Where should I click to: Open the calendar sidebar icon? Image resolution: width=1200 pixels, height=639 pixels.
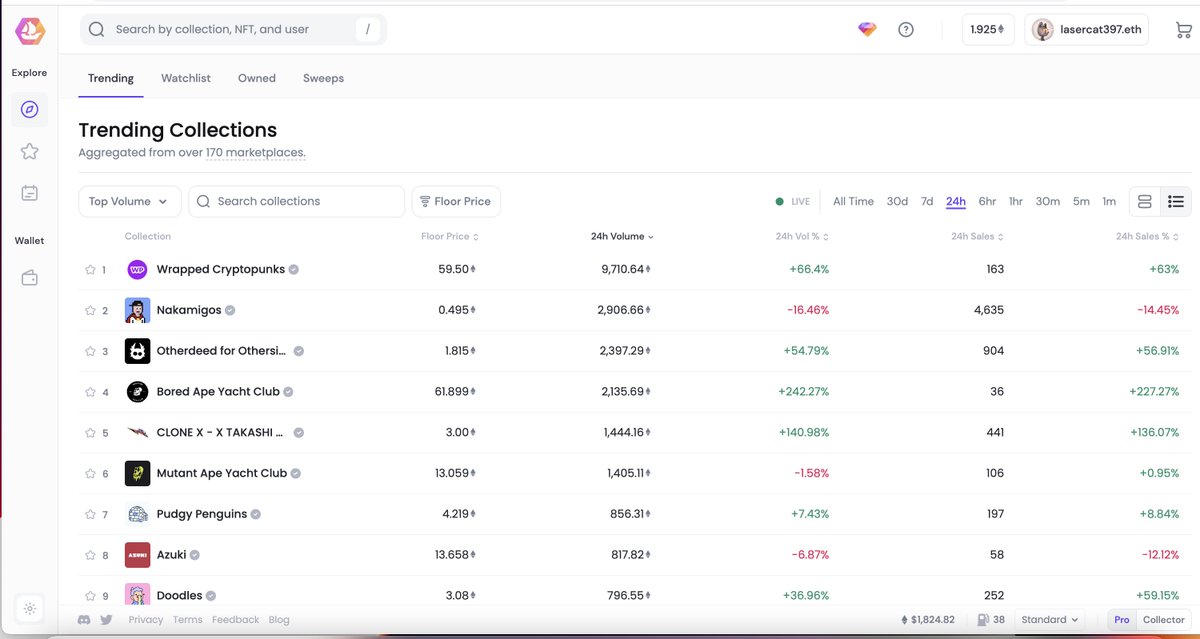tap(29, 193)
